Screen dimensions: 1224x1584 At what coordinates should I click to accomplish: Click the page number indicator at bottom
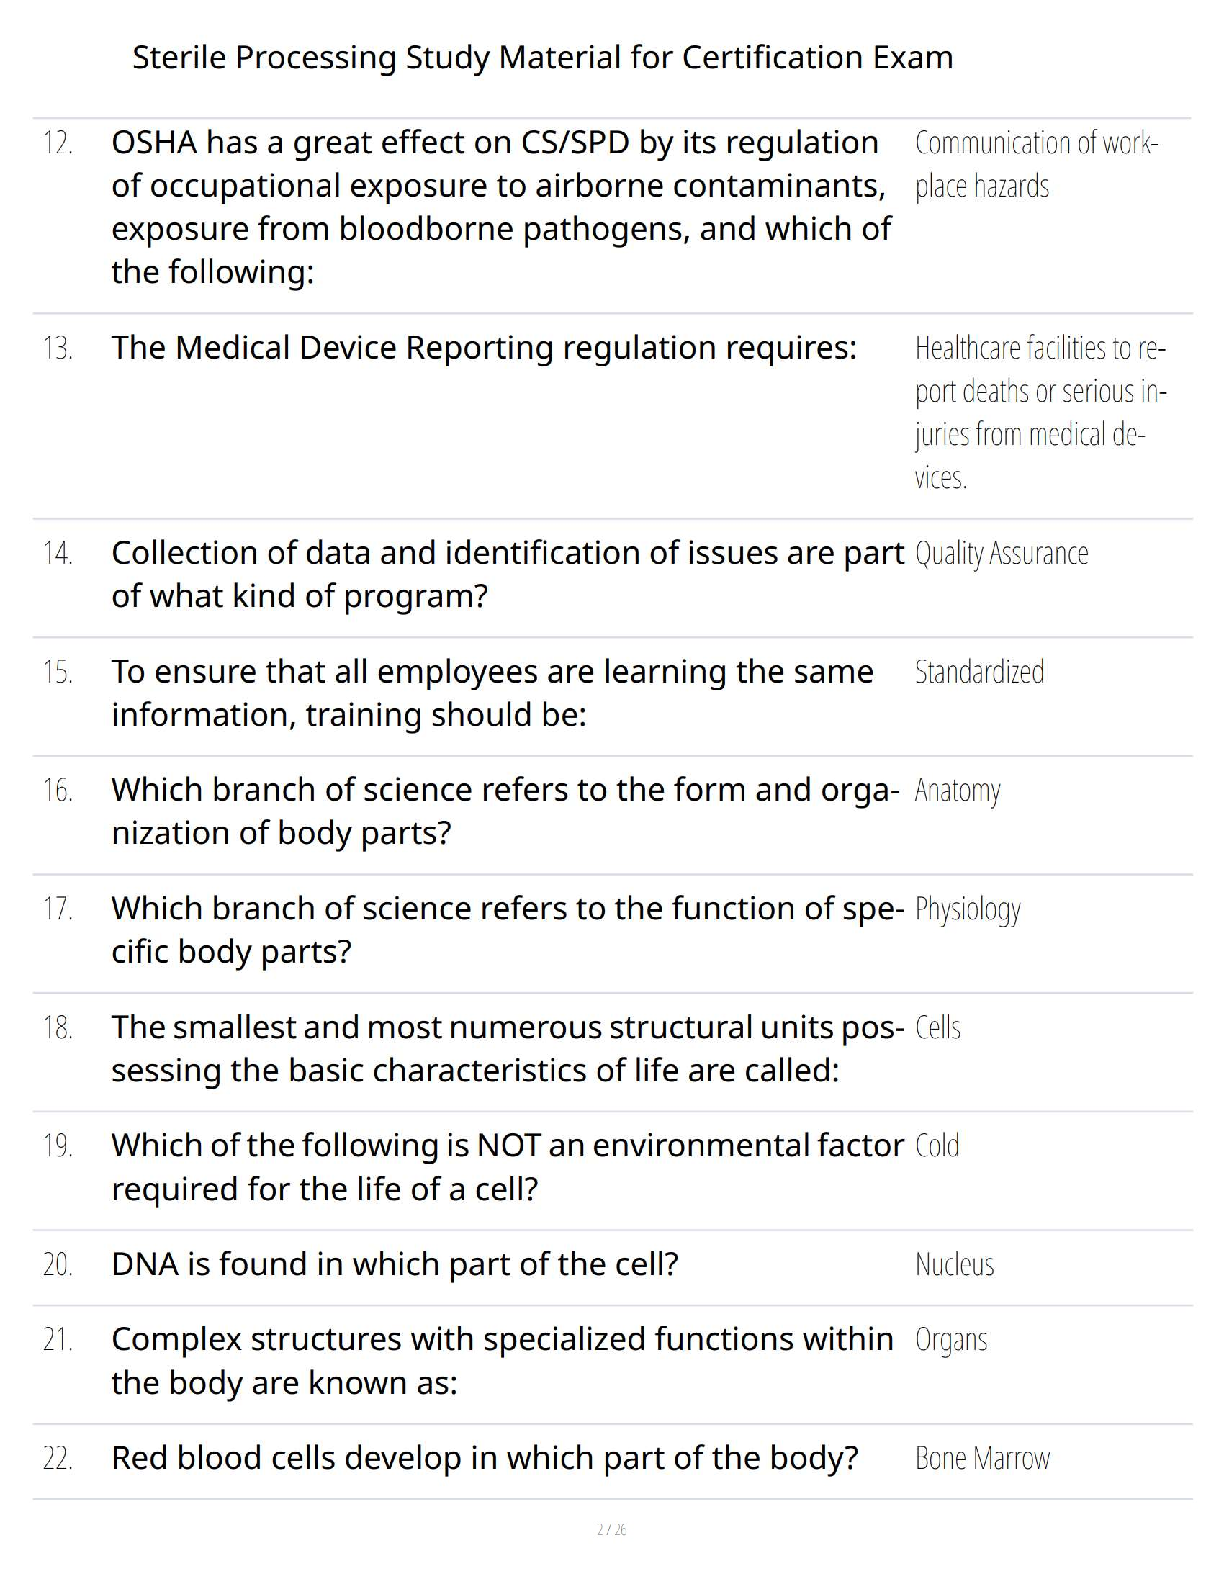pos(611,1529)
